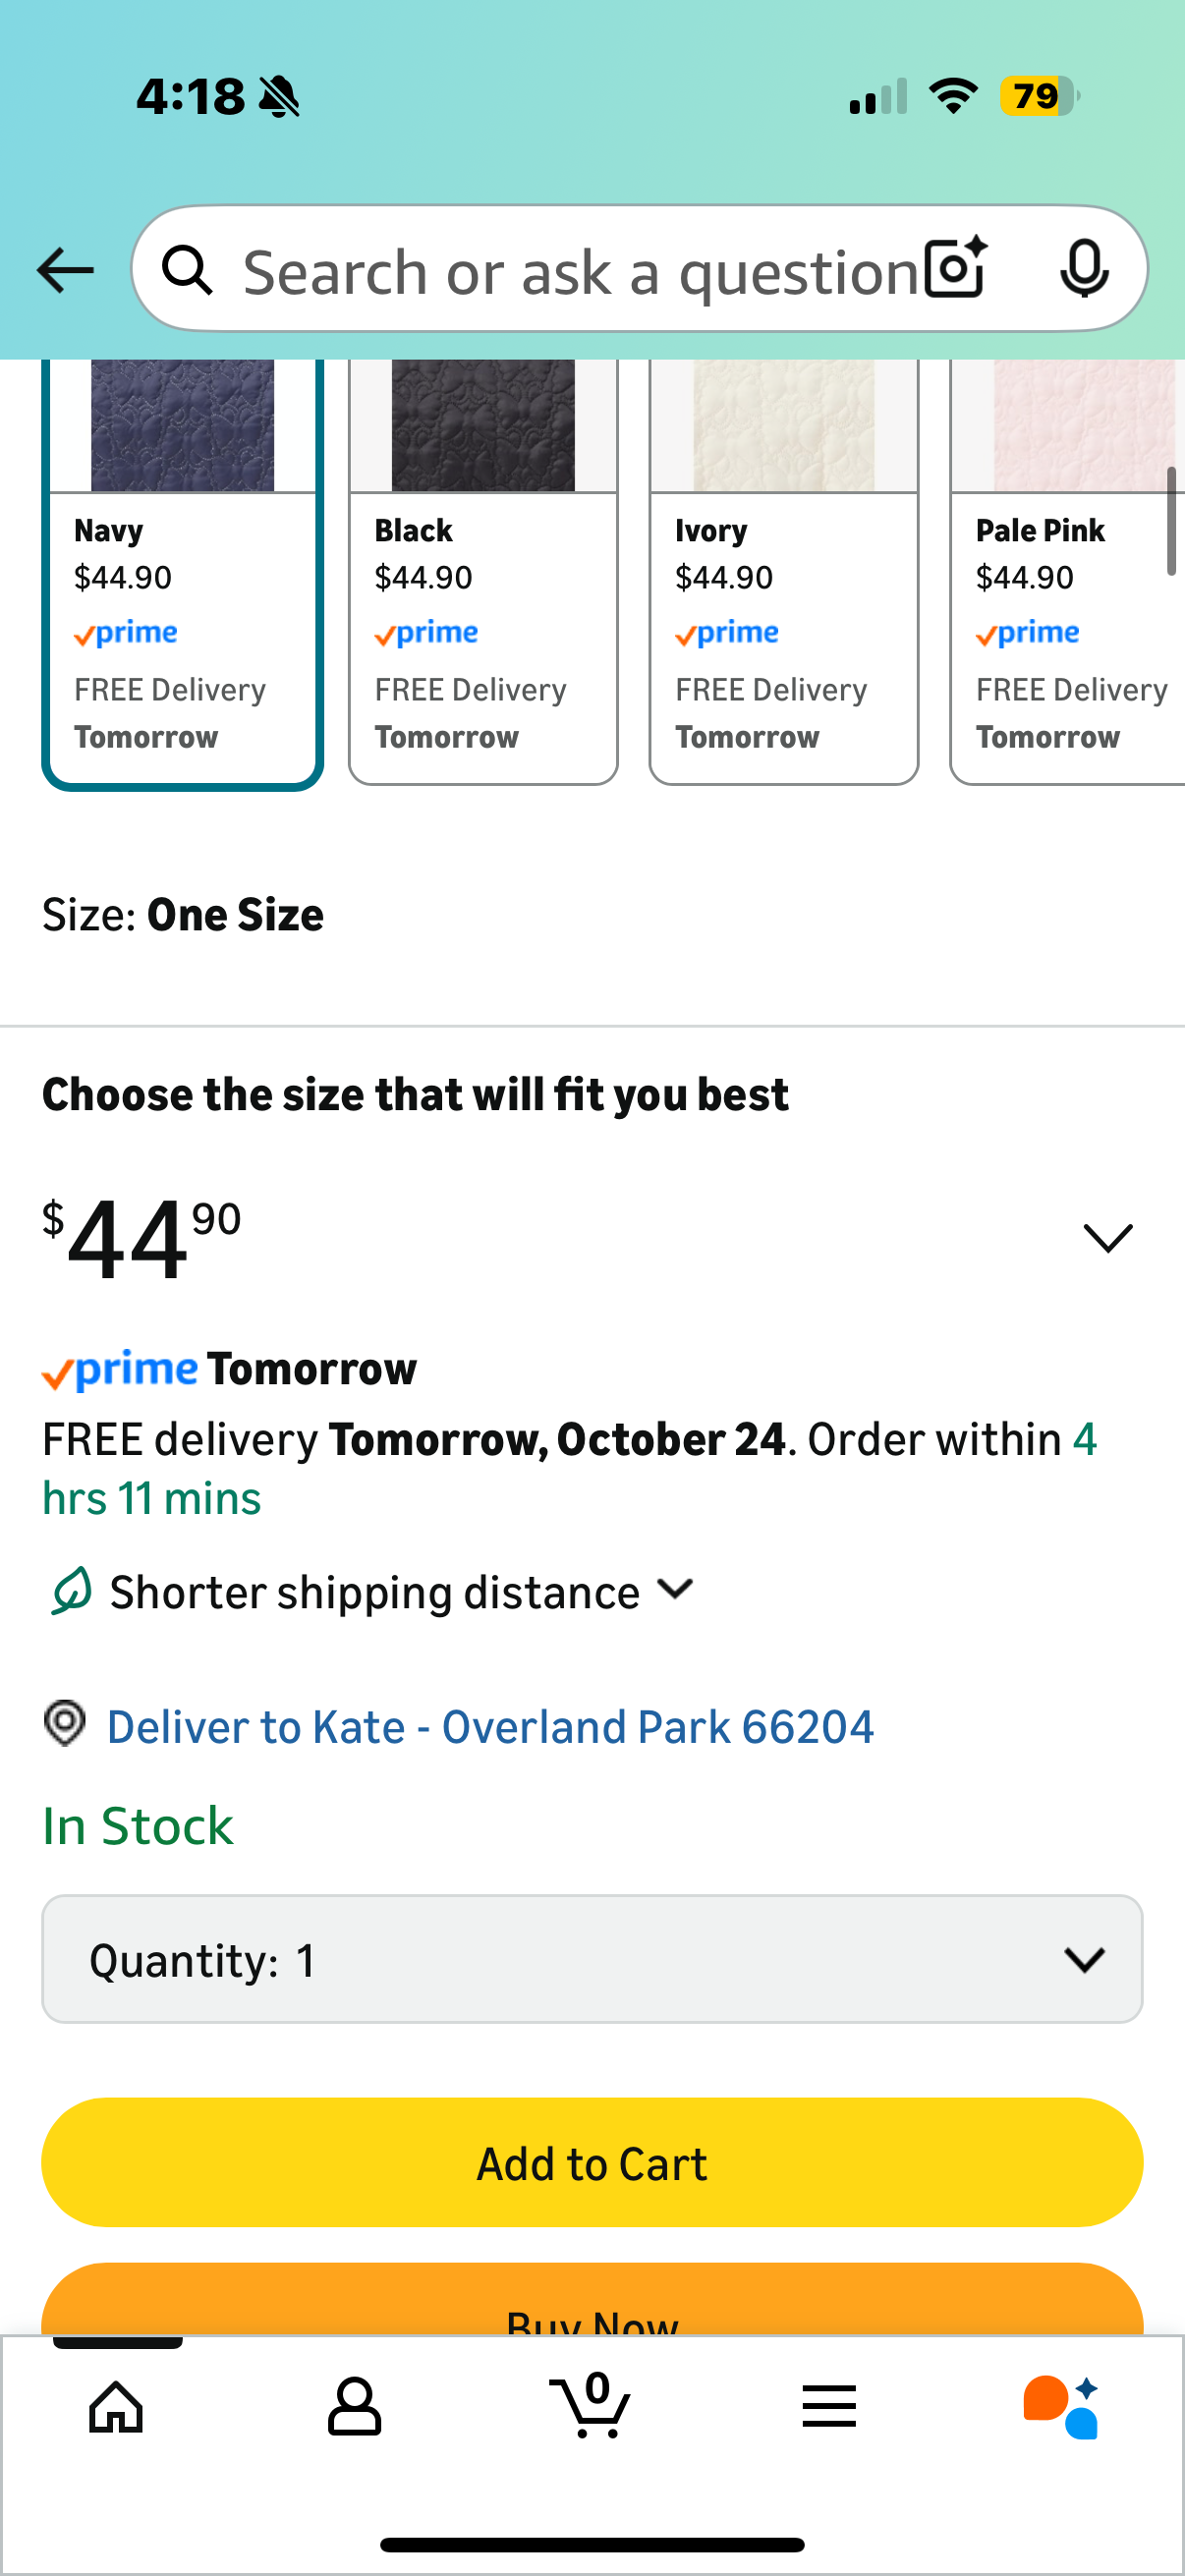Screen dimensions: 1185x2576
Task: Switch to the profile tab
Action: [354, 2406]
